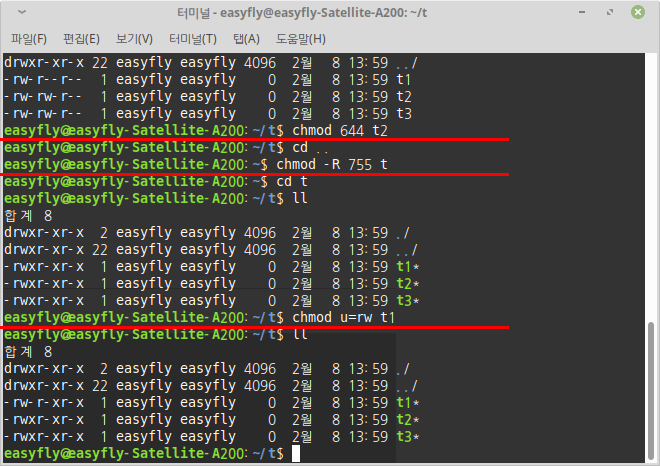This screenshot has width=660, height=466.
Task: Open the 터미널(T) menu
Action: (x=193, y=39)
